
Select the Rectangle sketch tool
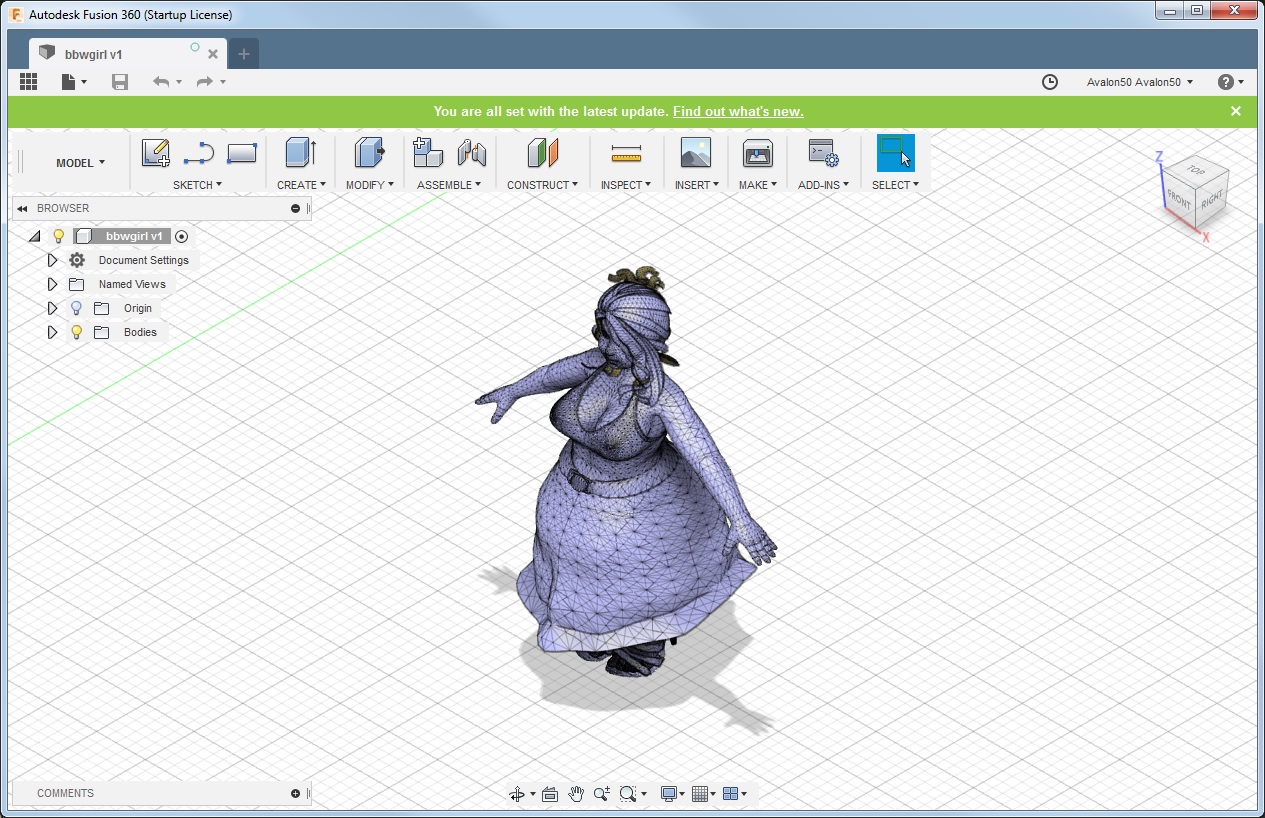tap(242, 153)
